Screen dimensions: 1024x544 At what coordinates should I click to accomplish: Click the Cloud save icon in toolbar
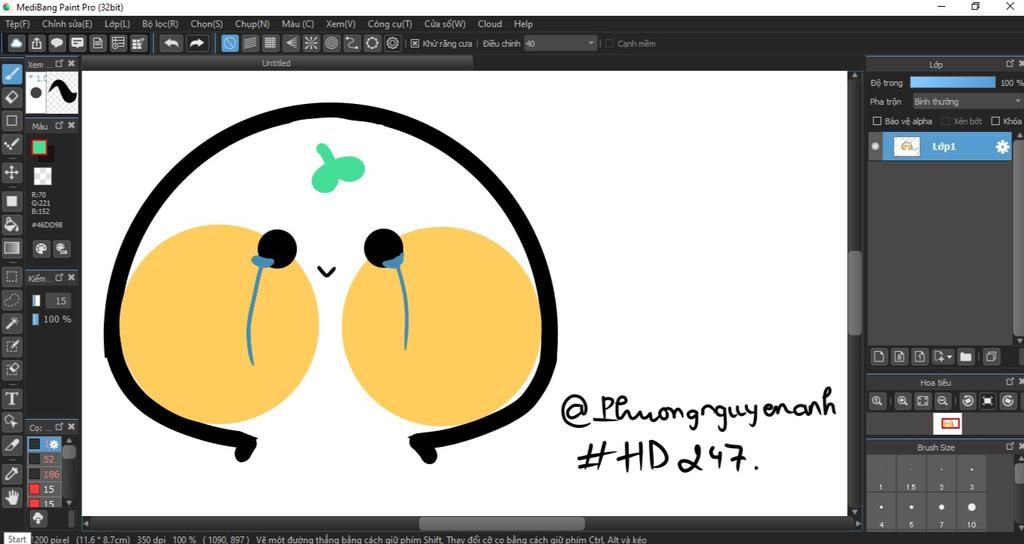(x=16, y=44)
